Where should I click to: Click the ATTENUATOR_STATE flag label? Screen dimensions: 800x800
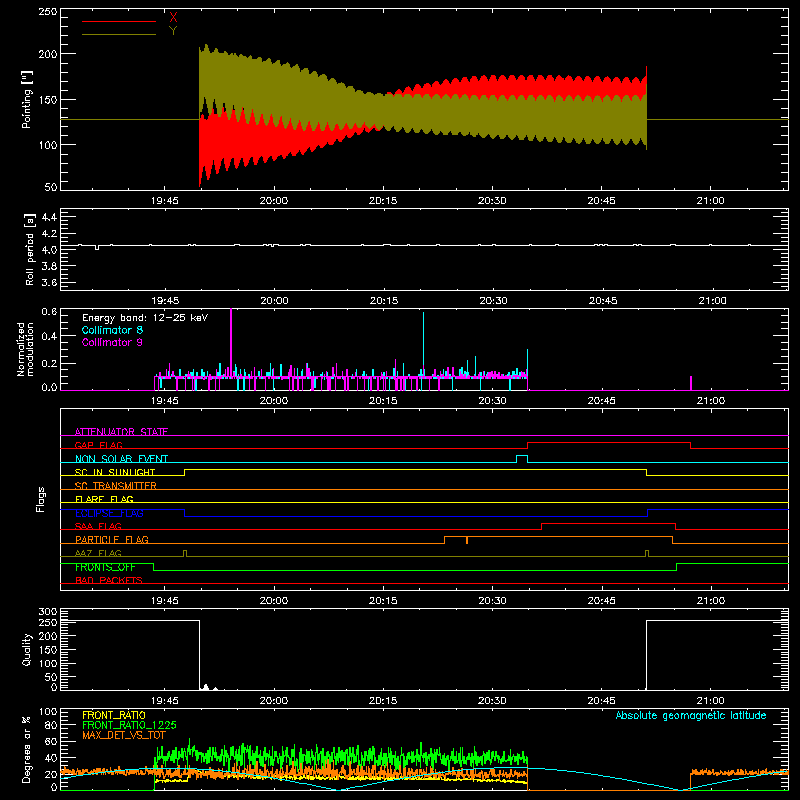[x=121, y=432]
